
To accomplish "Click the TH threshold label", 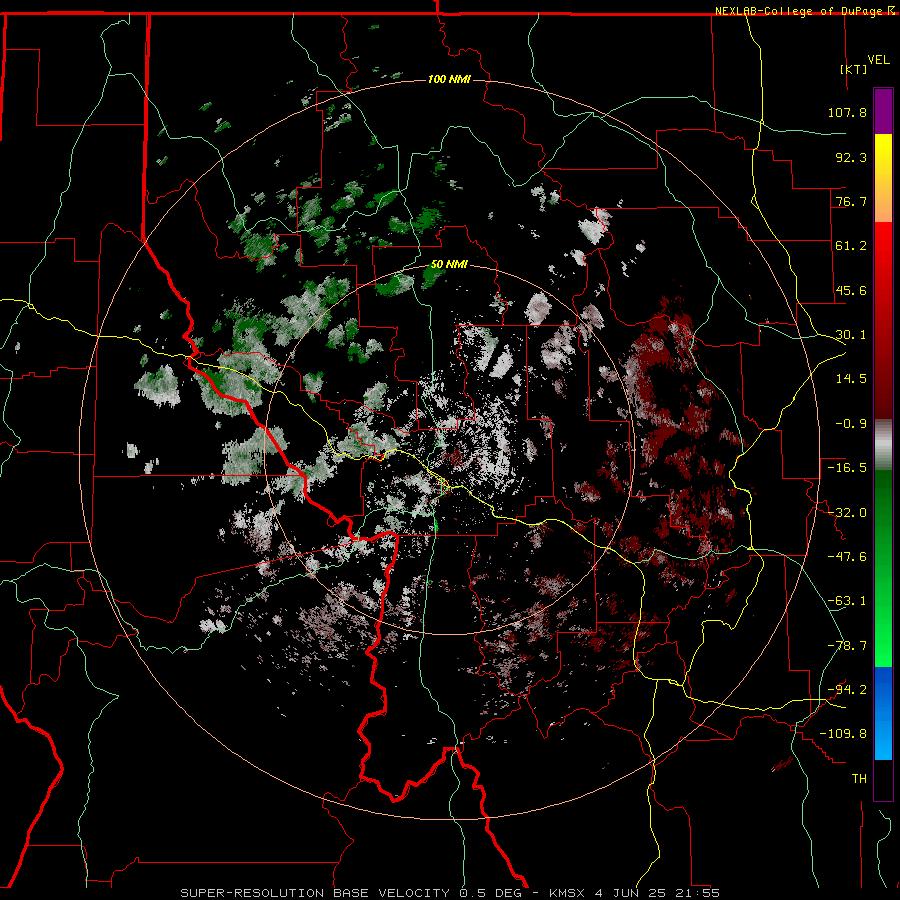I will 859,779.
